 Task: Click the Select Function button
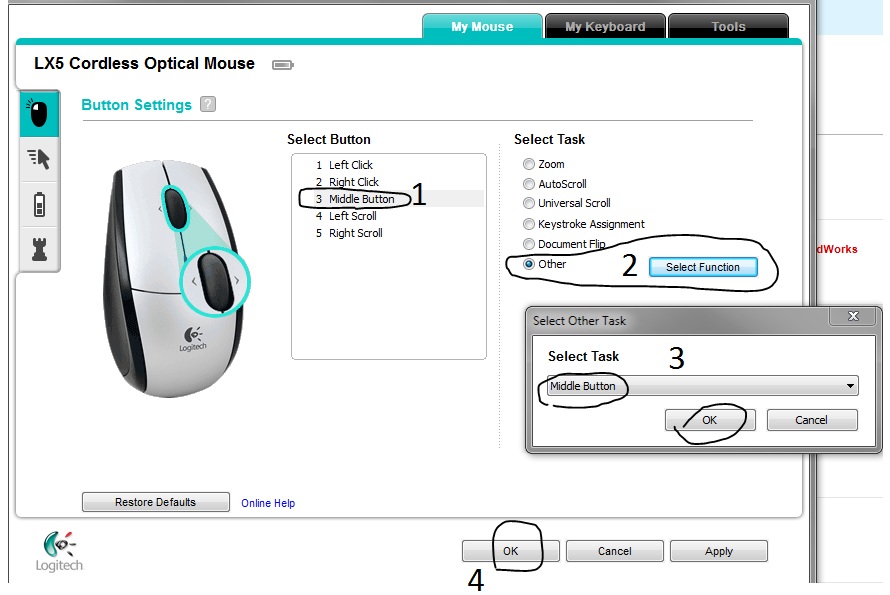(703, 267)
